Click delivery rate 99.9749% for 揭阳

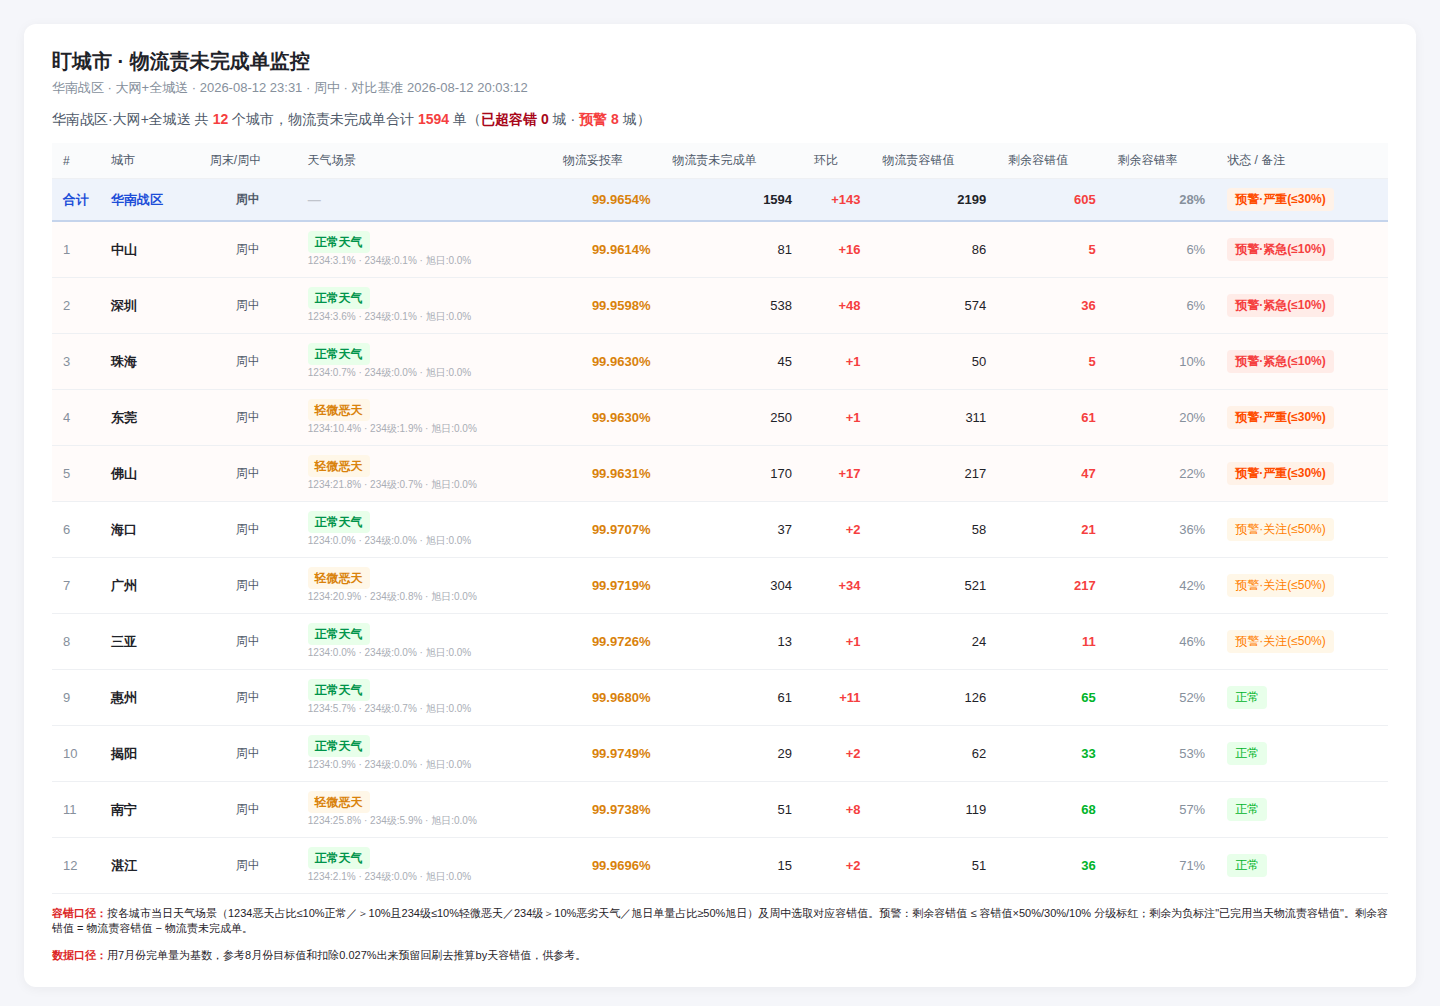tap(621, 754)
